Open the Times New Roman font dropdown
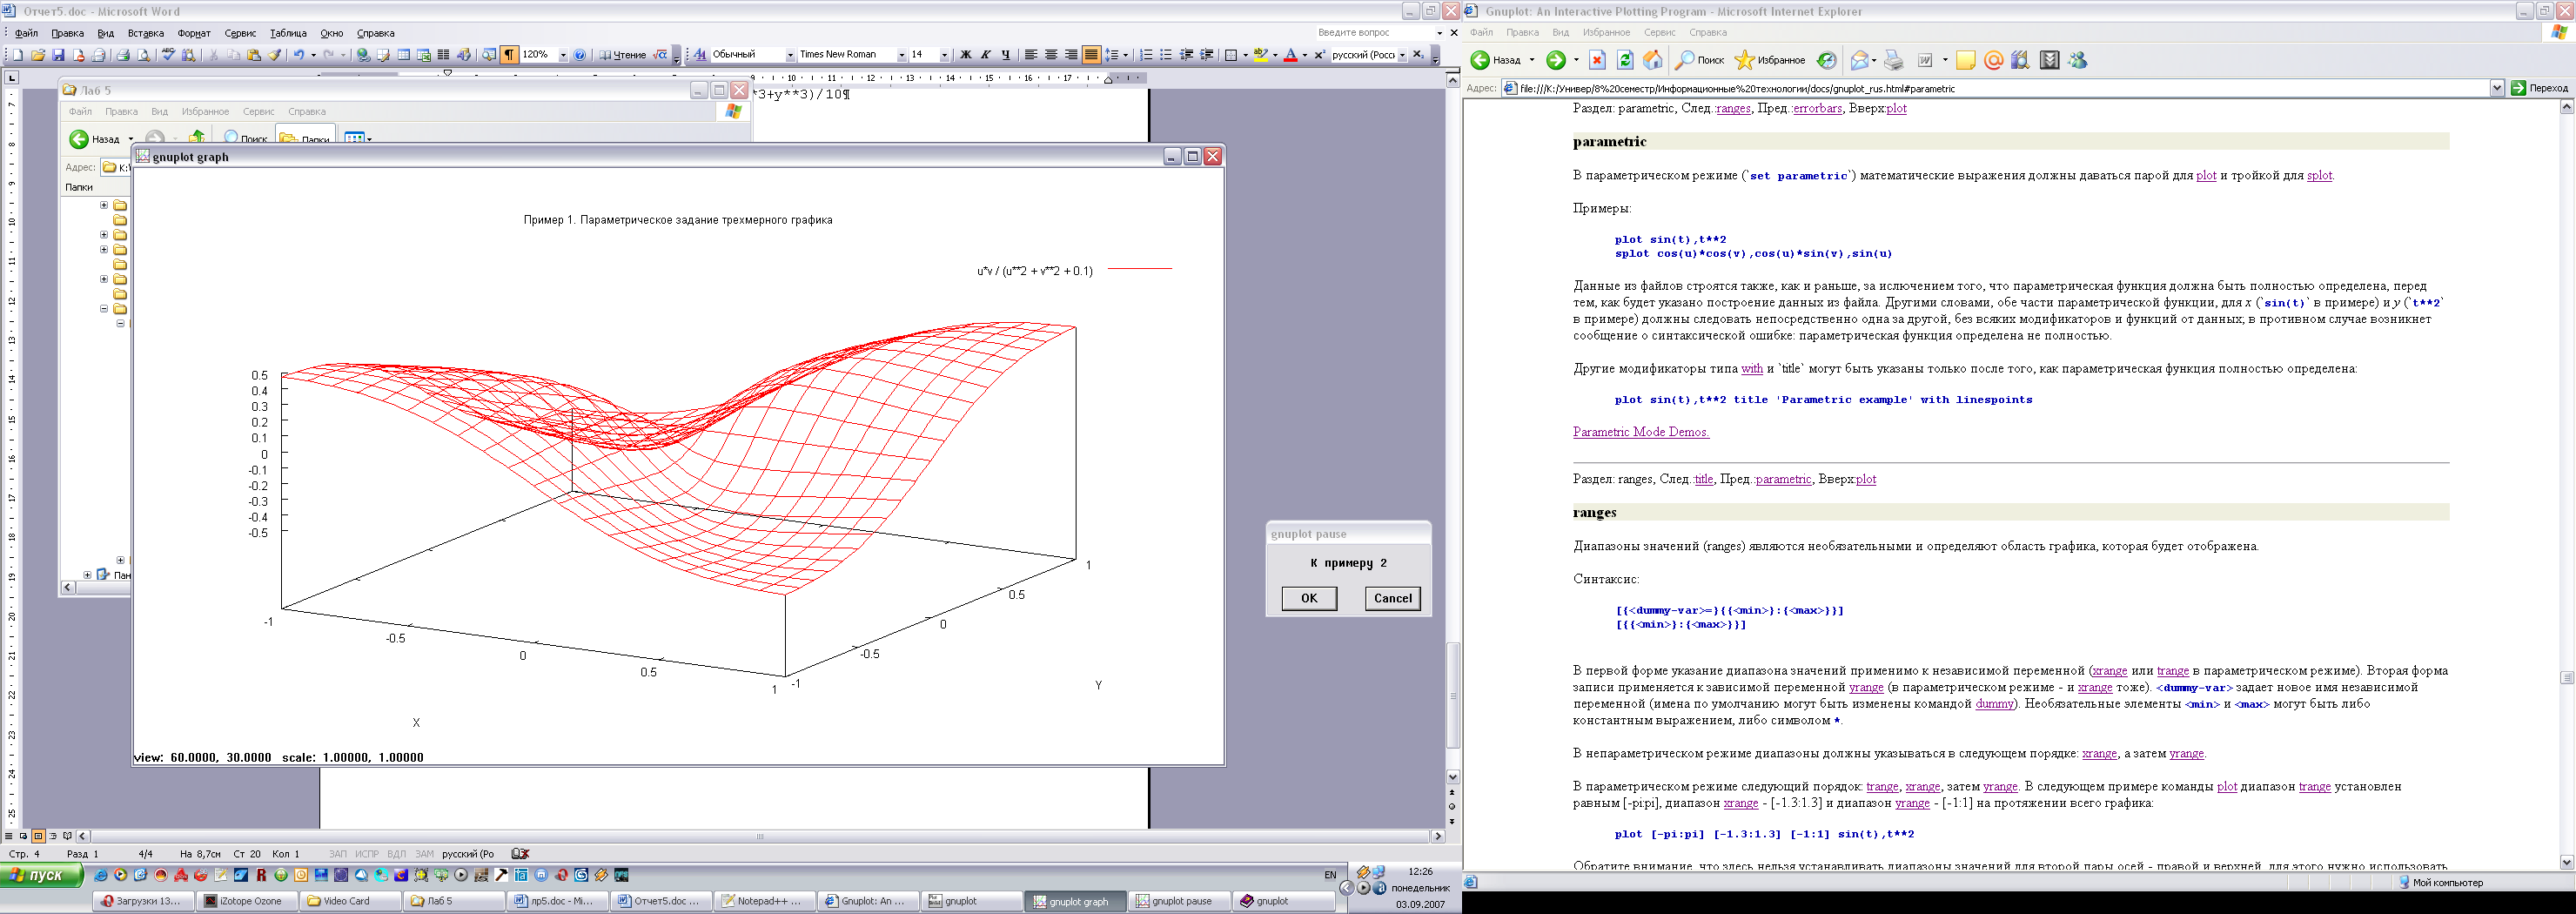Screen dimensions: 2576x914 [902, 55]
